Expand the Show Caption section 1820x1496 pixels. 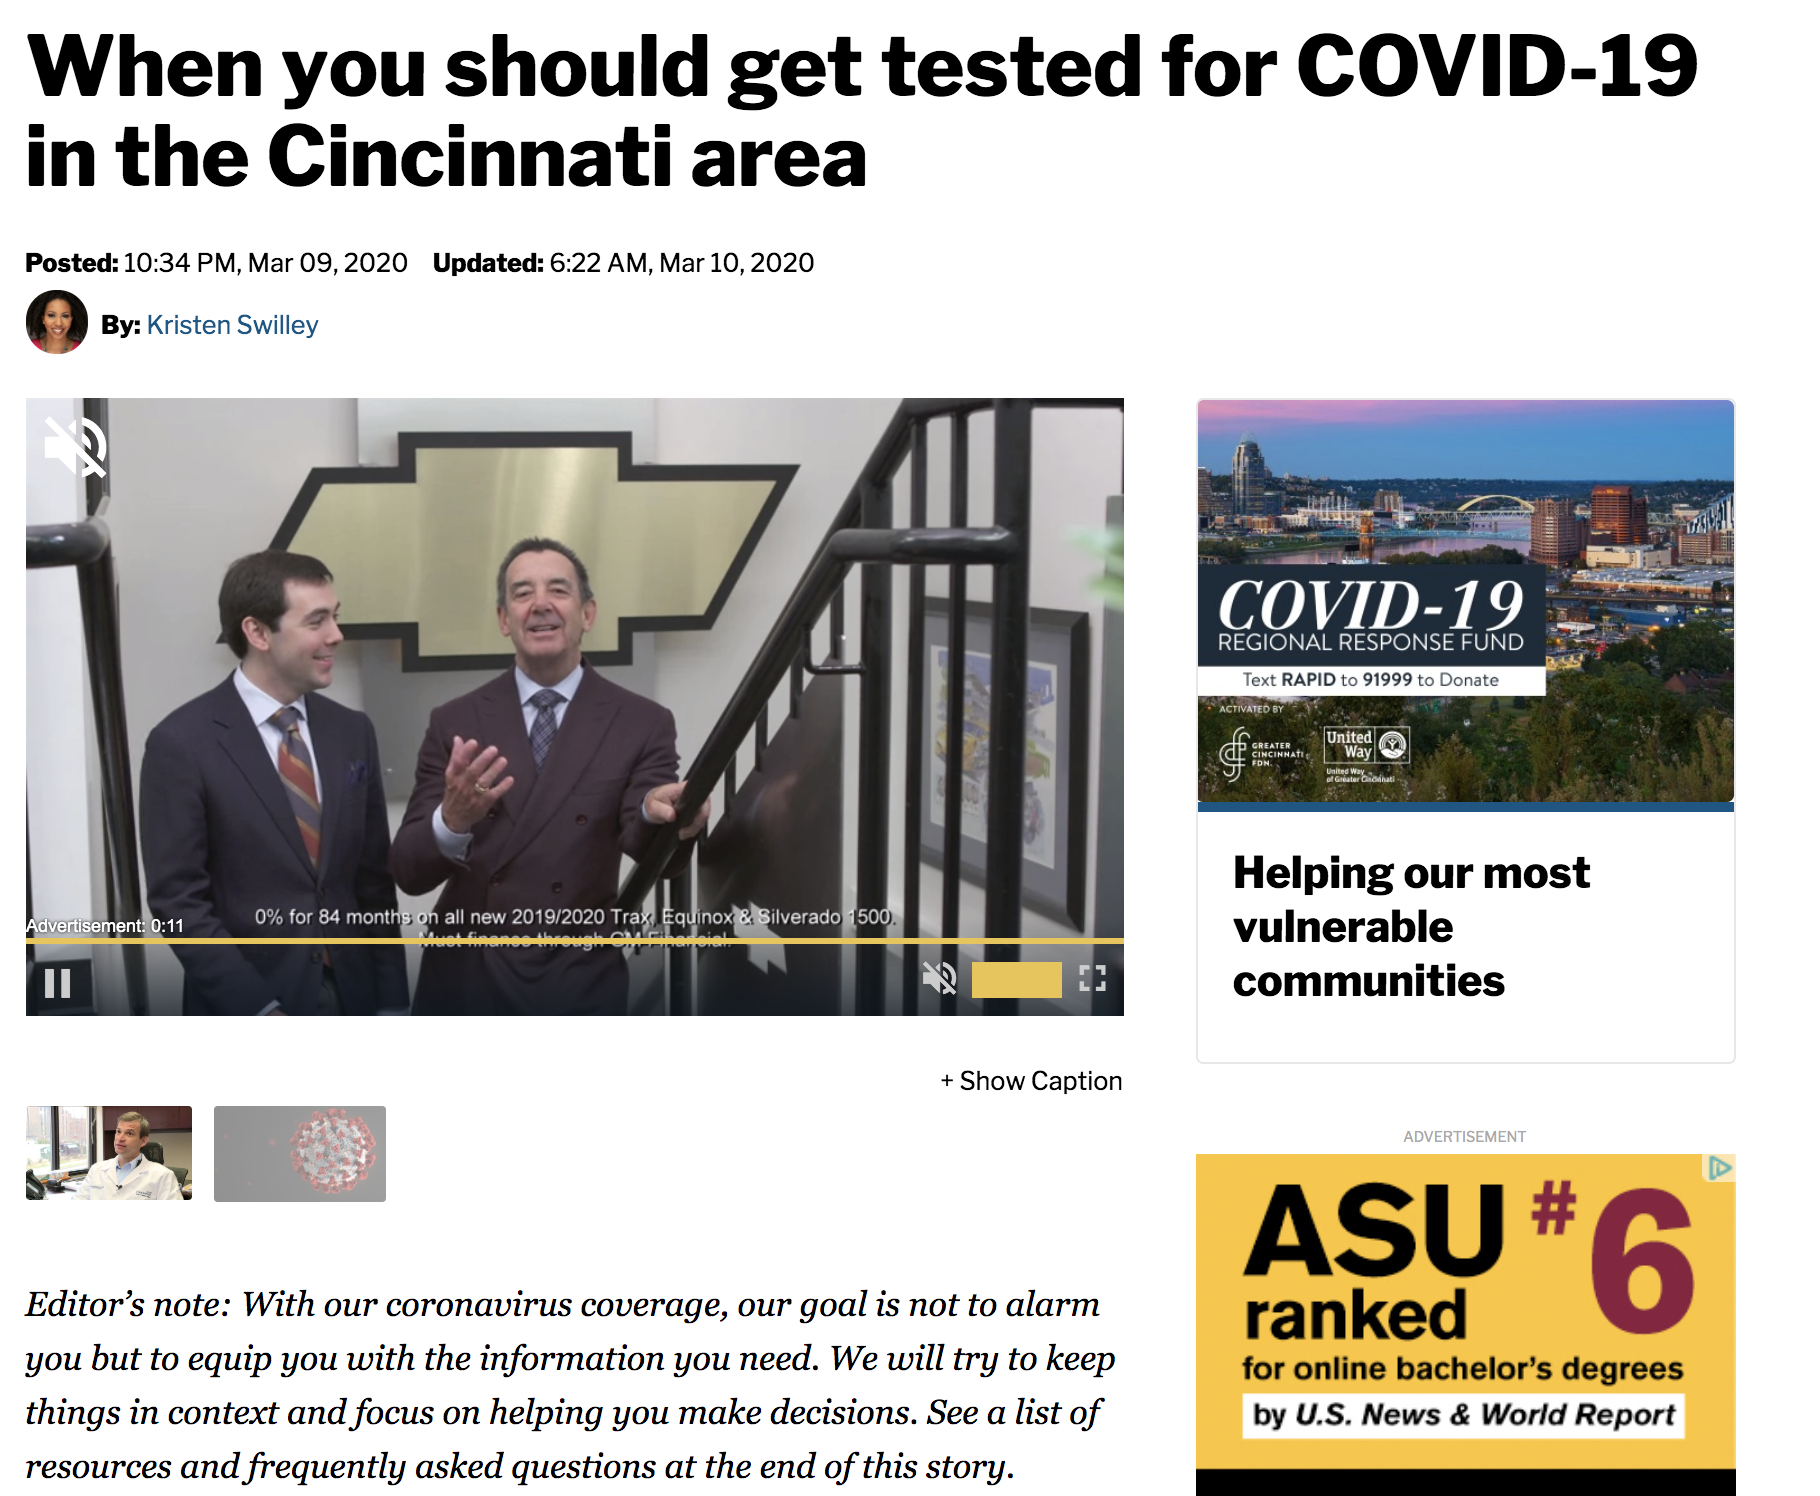click(1031, 1081)
